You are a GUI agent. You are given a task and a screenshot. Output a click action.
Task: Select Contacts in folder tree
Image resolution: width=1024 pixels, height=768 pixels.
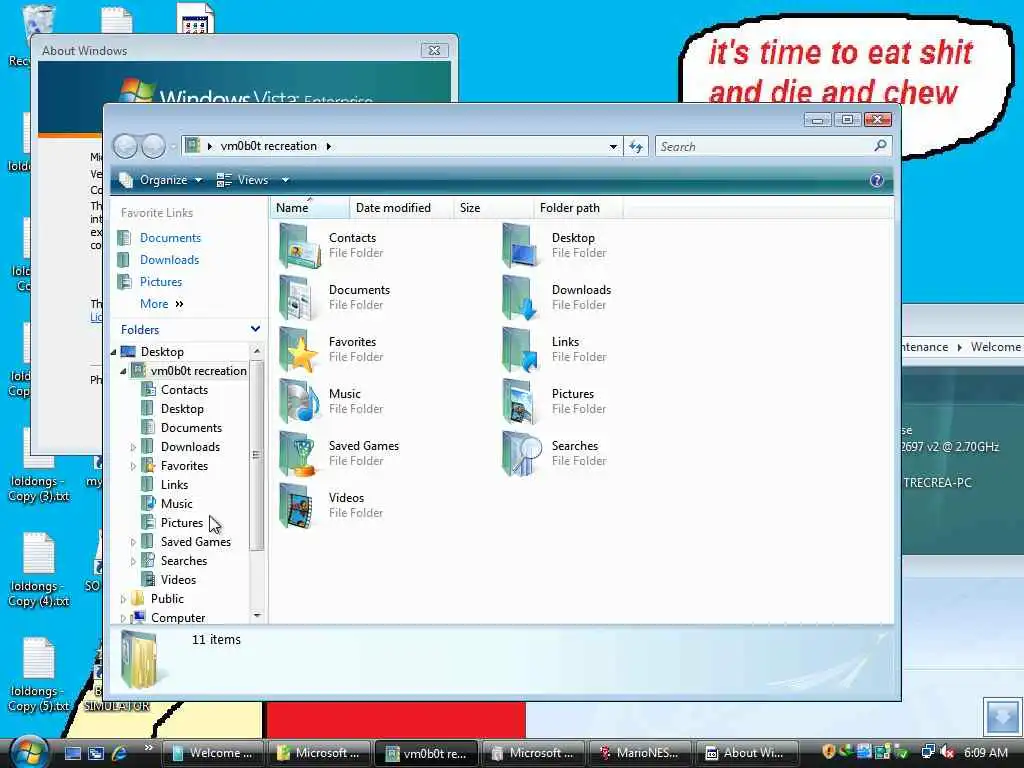pos(184,390)
